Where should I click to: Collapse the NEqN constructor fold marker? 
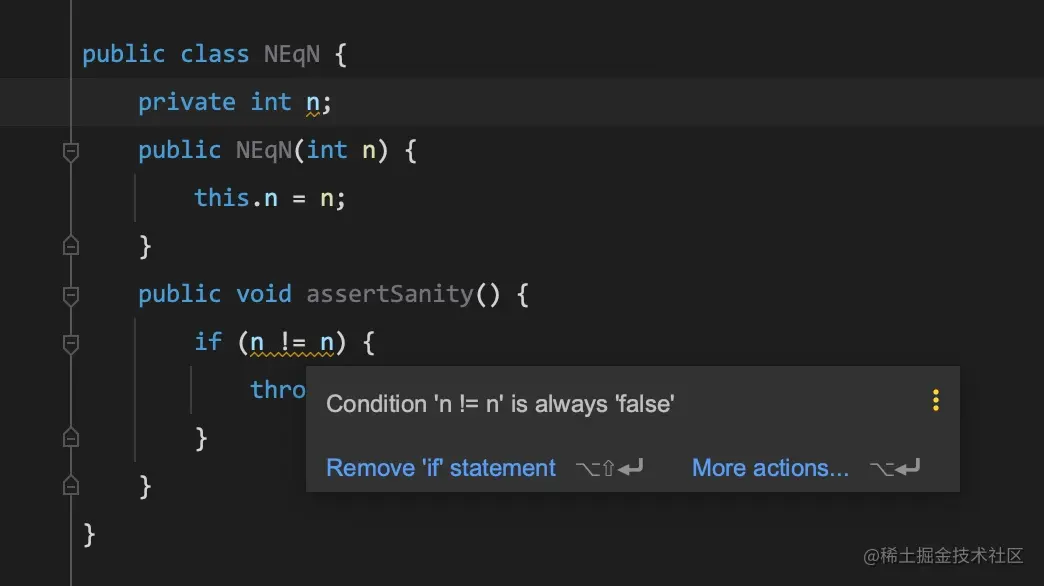tap(71, 152)
